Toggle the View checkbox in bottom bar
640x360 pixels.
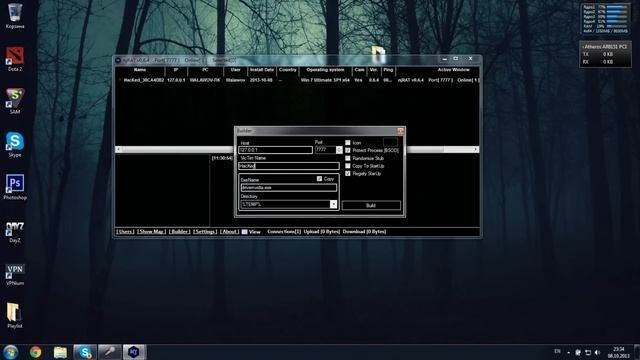point(244,231)
